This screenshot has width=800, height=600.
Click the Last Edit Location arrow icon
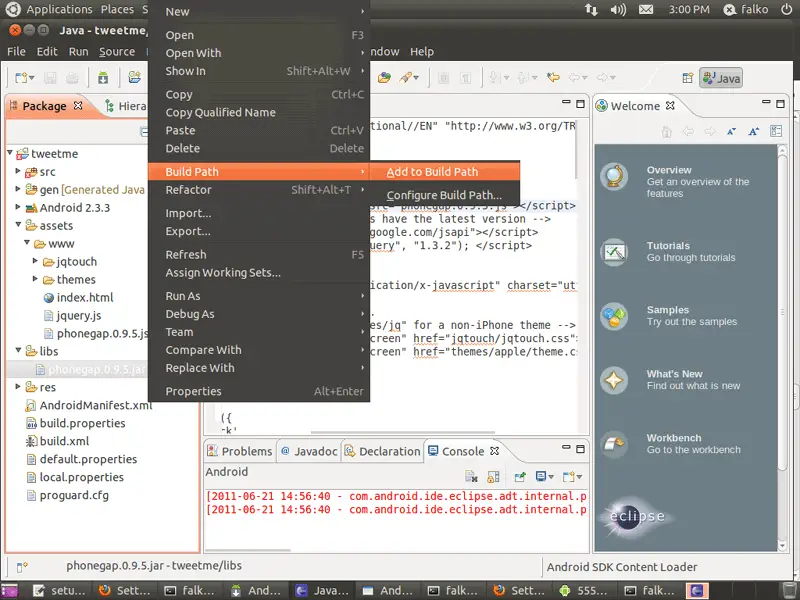pyautogui.click(x=553, y=78)
